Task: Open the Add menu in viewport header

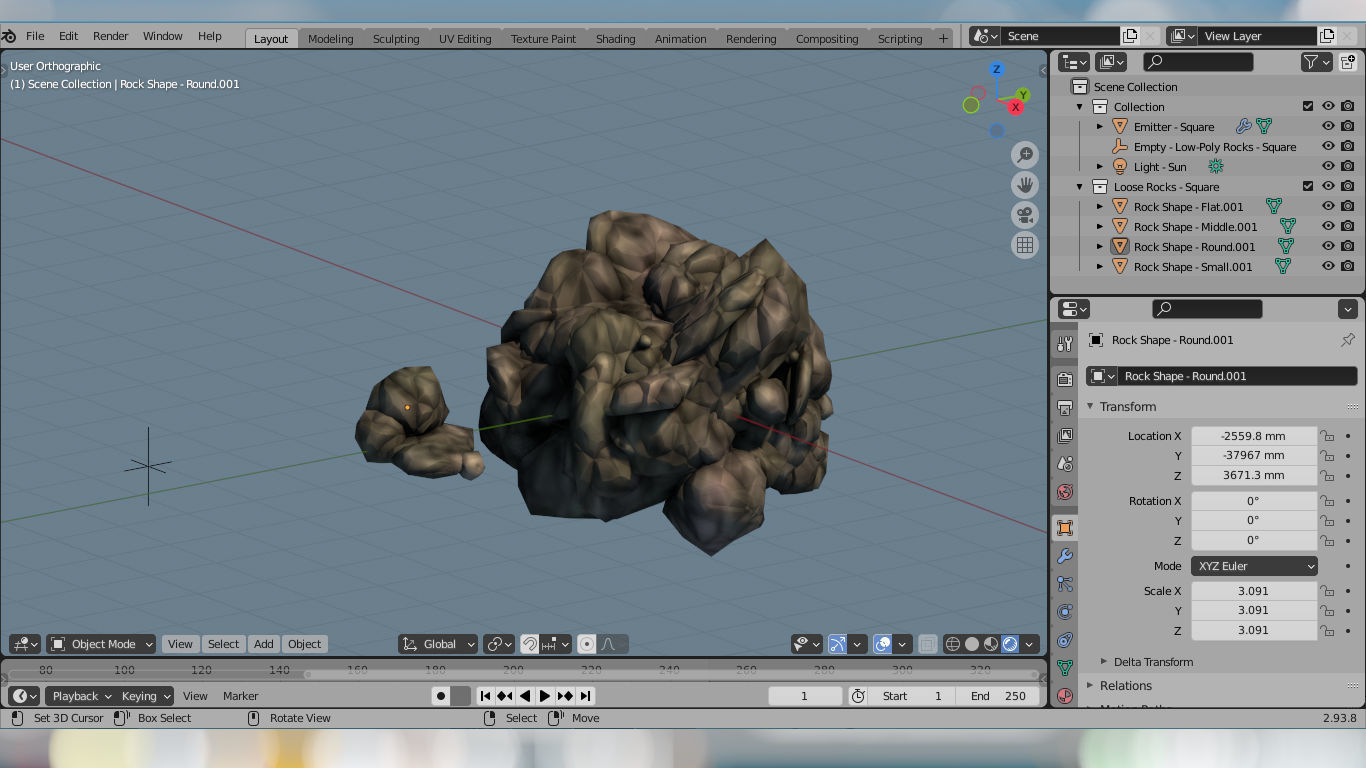Action: (263, 644)
